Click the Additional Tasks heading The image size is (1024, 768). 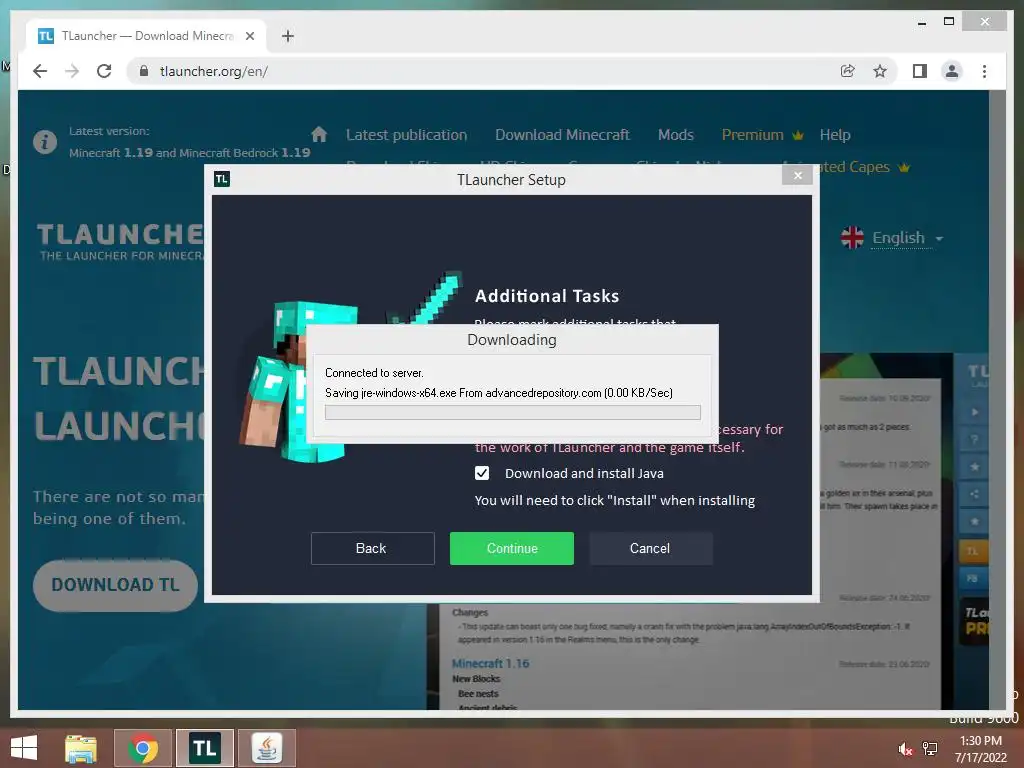(547, 296)
